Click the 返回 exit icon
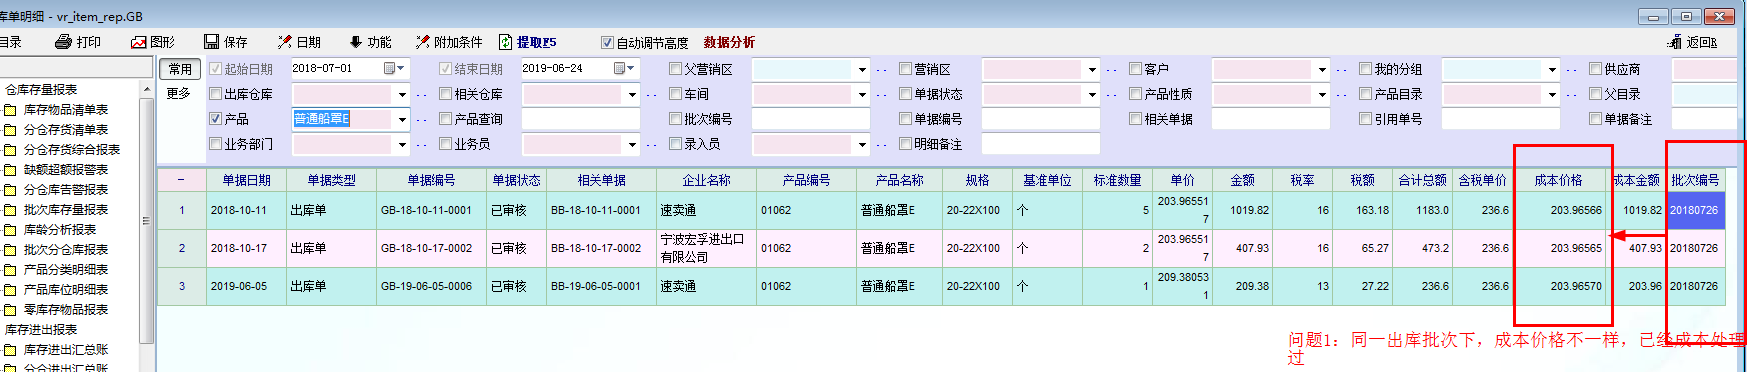1747x372 pixels. point(1675,42)
